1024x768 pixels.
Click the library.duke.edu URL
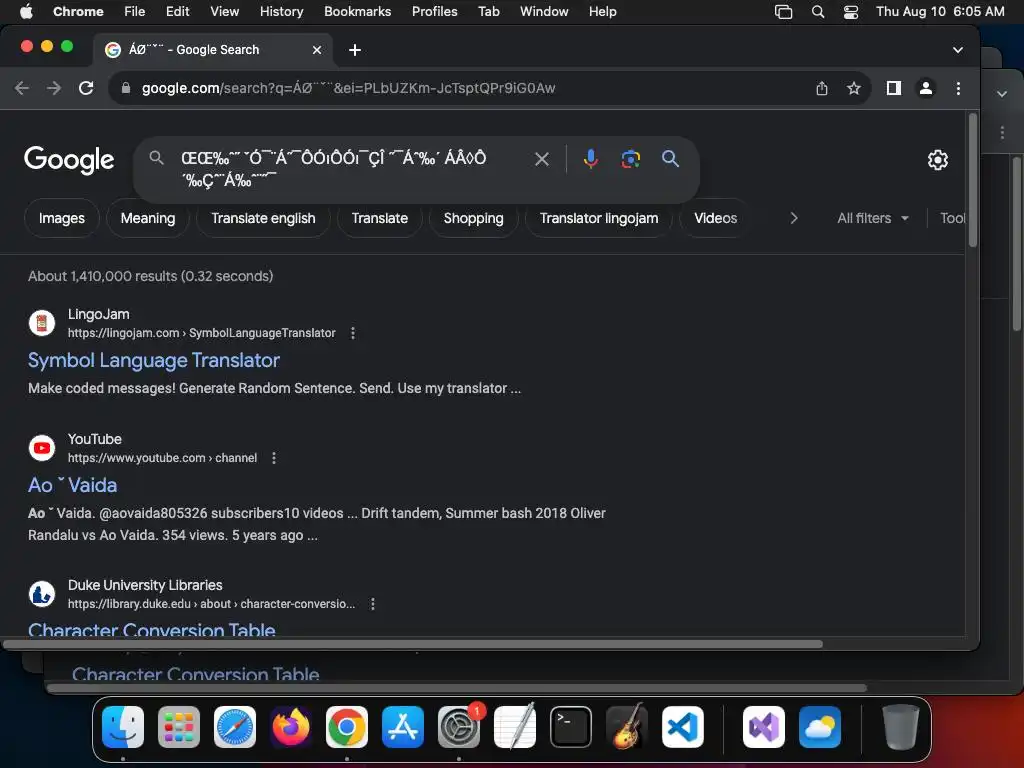(212, 604)
